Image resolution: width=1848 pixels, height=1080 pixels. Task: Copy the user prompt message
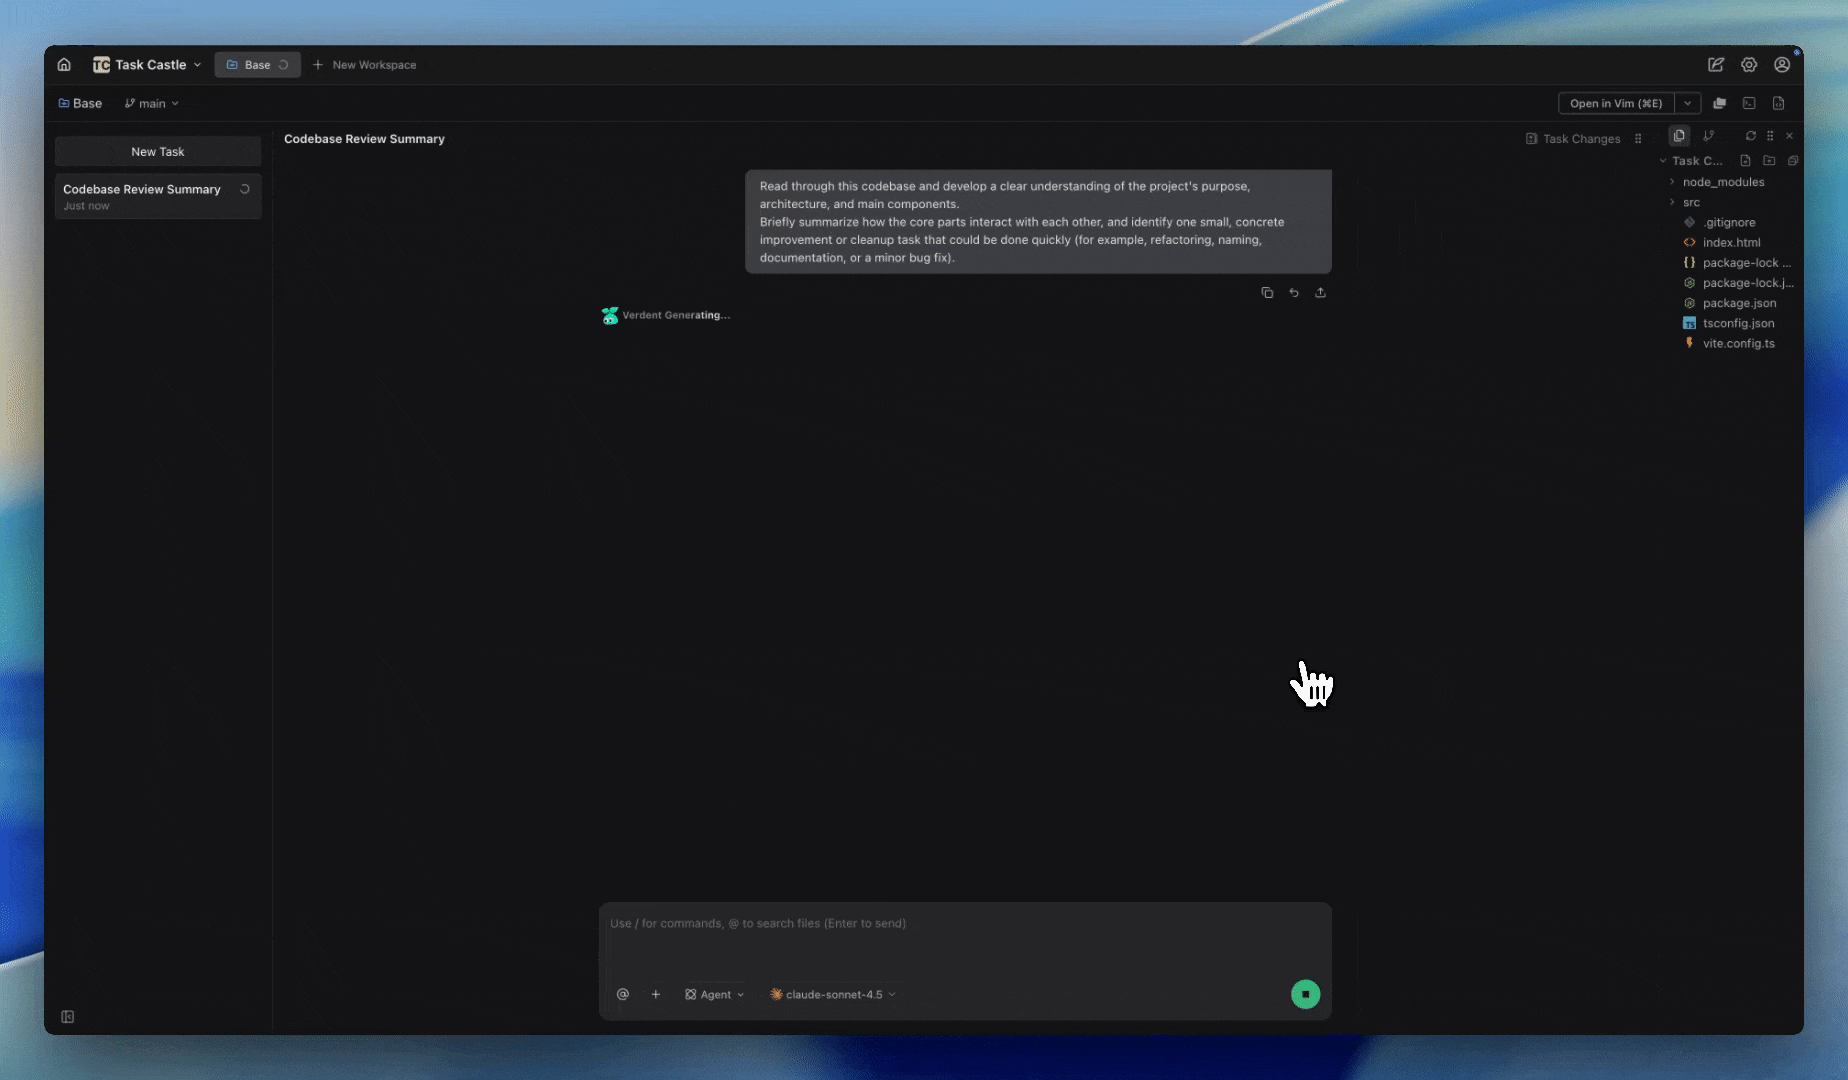pyautogui.click(x=1267, y=293)
